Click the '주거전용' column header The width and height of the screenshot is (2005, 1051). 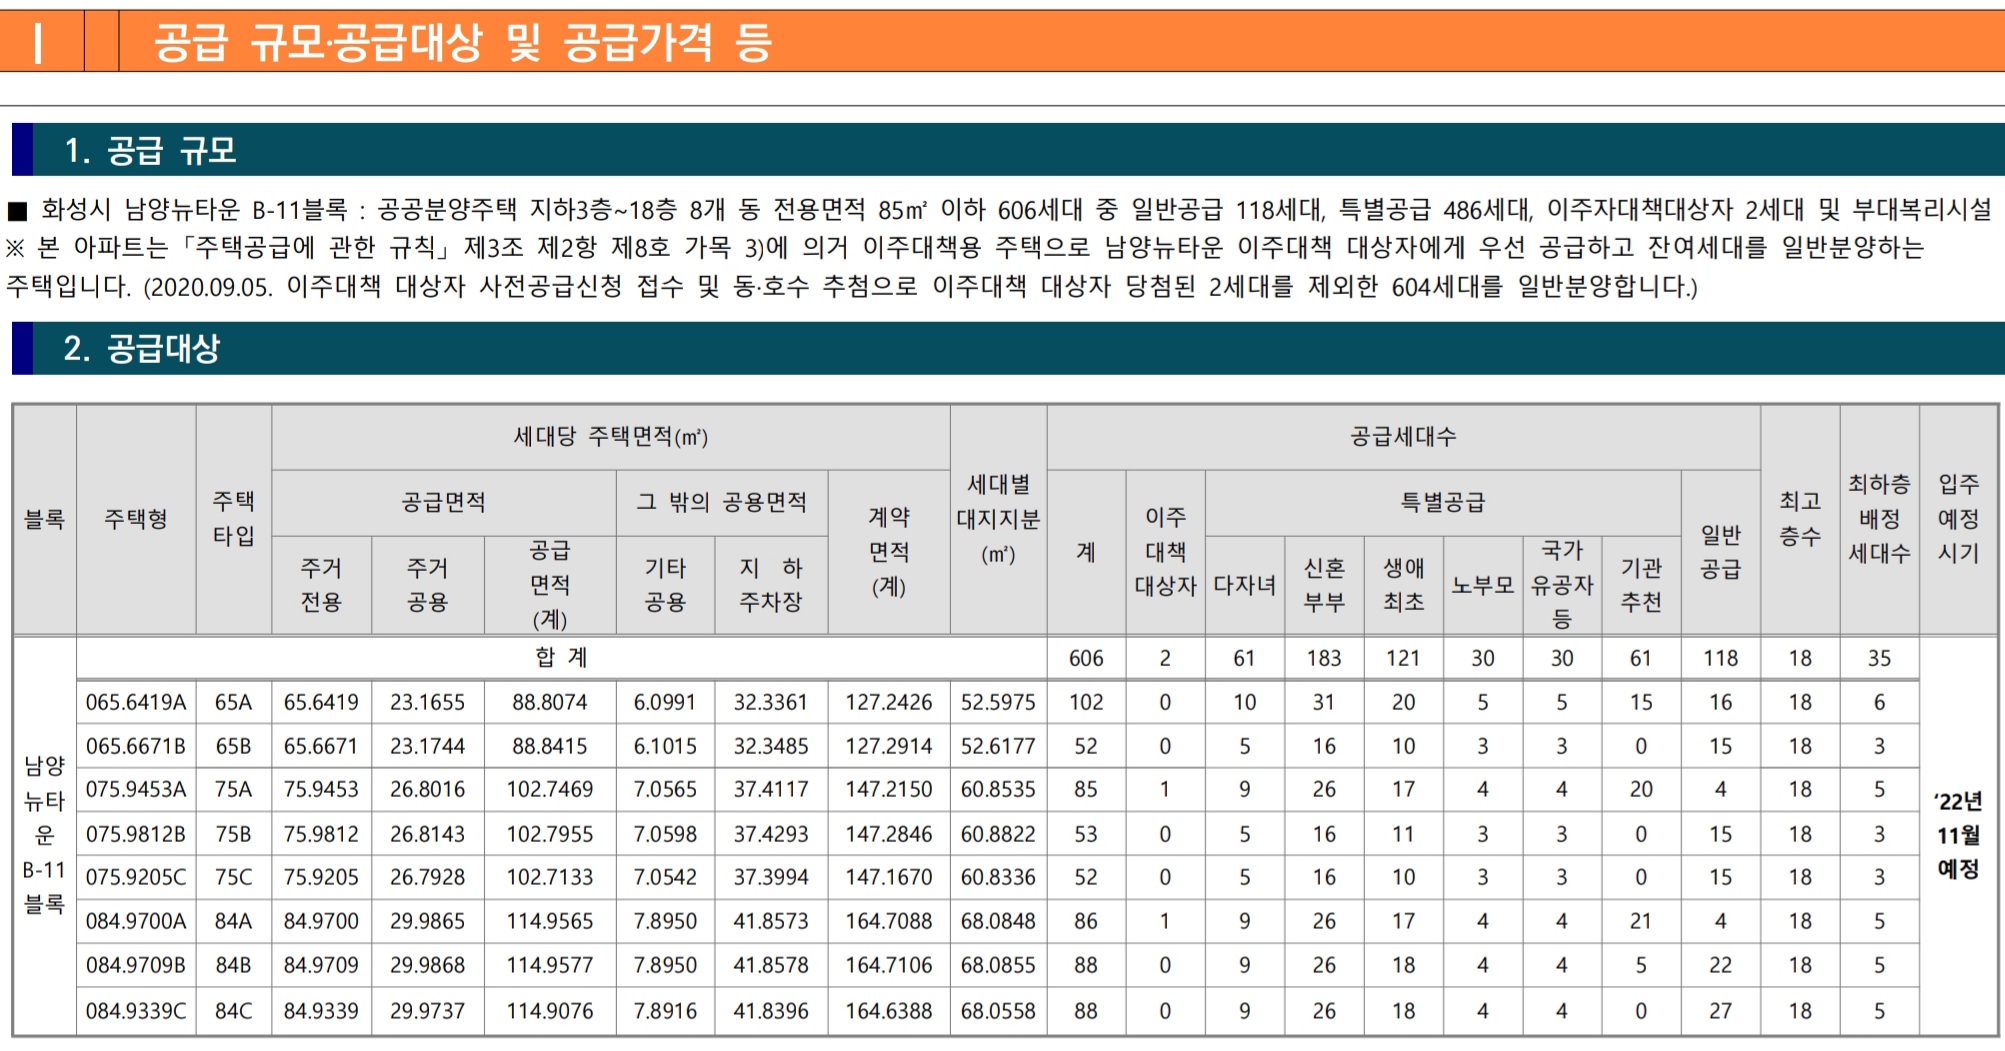click(321, 585)
